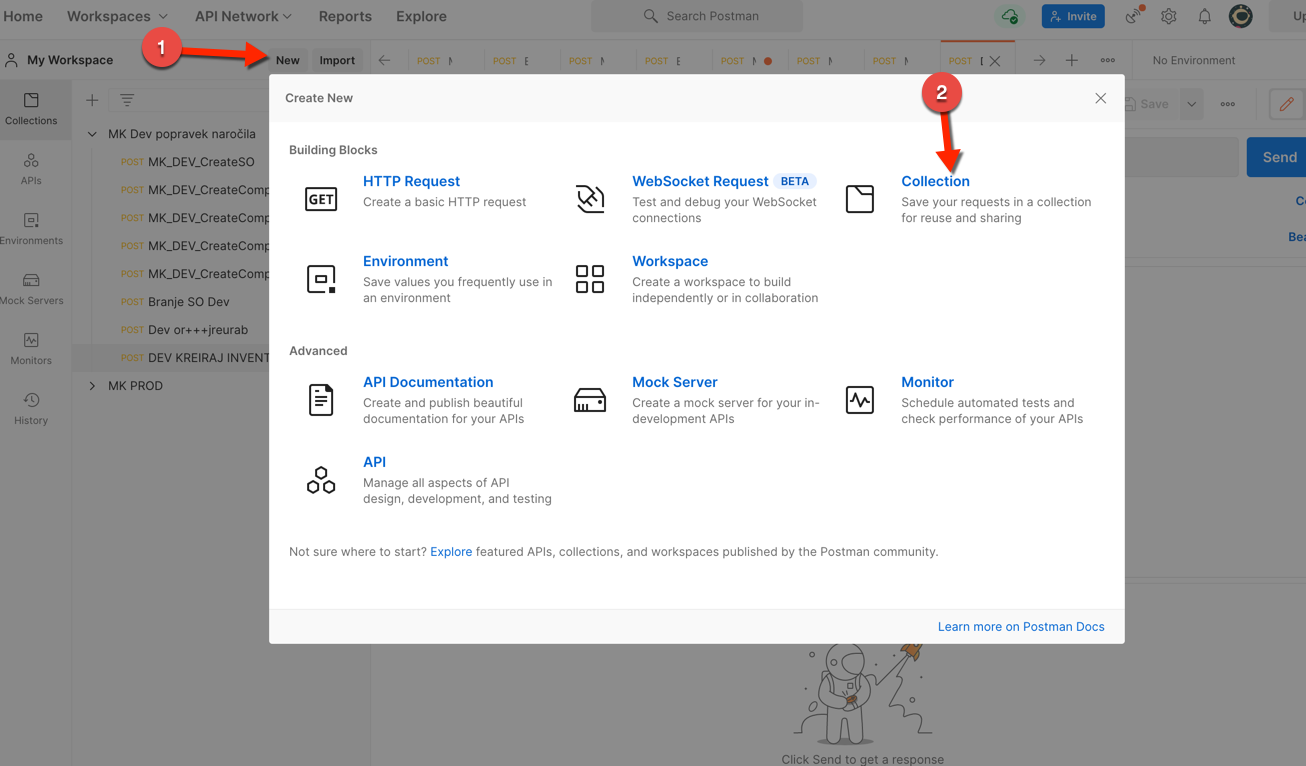
Task: Click the Import button
Action: click(337, 60)
